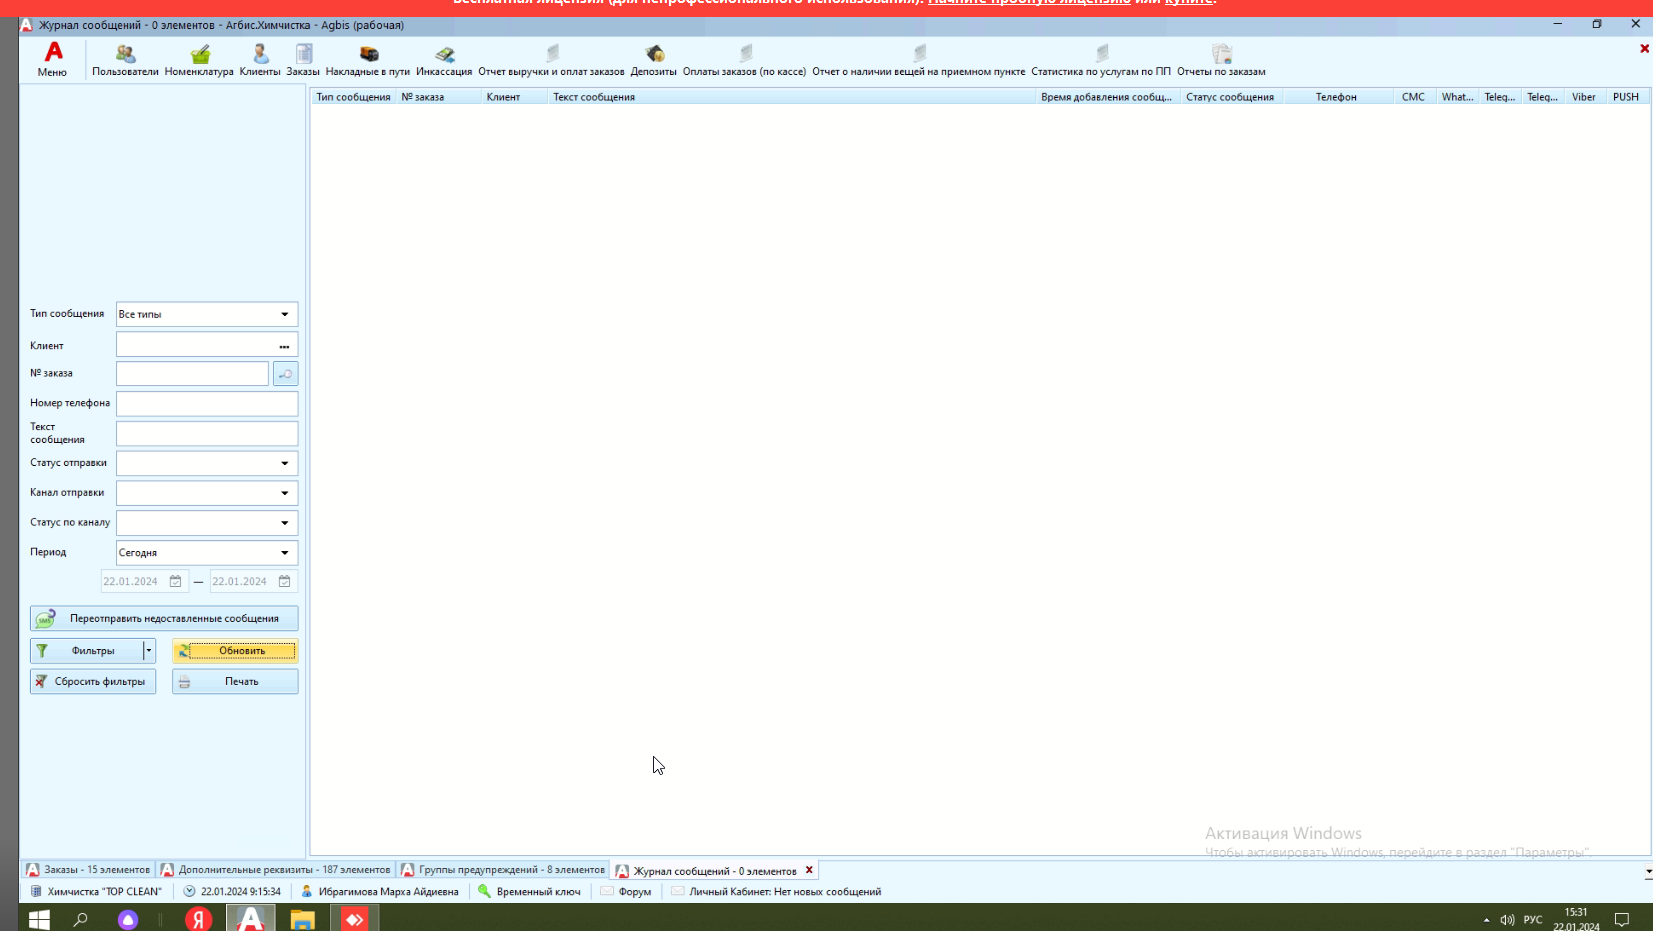Image resolution: width=1653 pixels, height=931 pixels.
Task: Open Клиенты toolbar item
Action: [x=260, y=59]
